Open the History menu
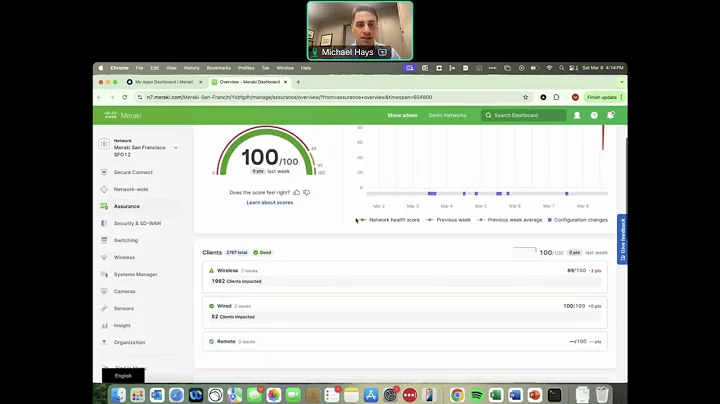The height and width of the screenshot is (404, 720). (x=191, y=68)
